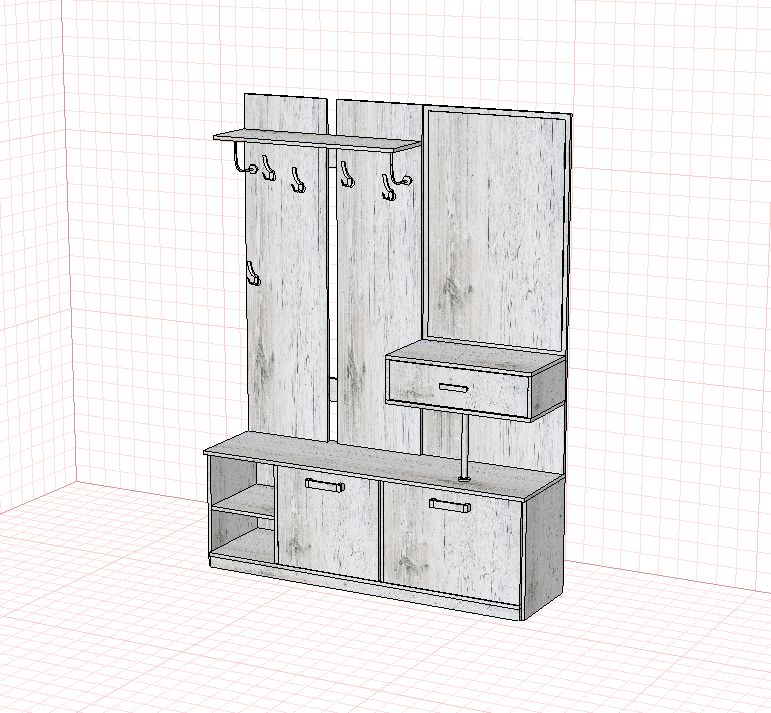This screenshot has height=713, width=771.
Task: Select the left cabinet door handle
Action: point(325,484)
